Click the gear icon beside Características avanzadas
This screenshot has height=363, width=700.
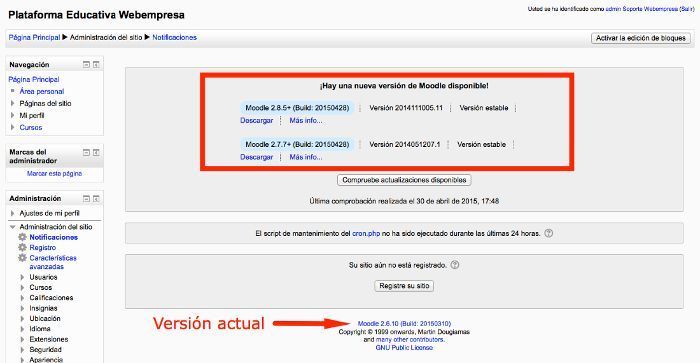pos(22,258)
